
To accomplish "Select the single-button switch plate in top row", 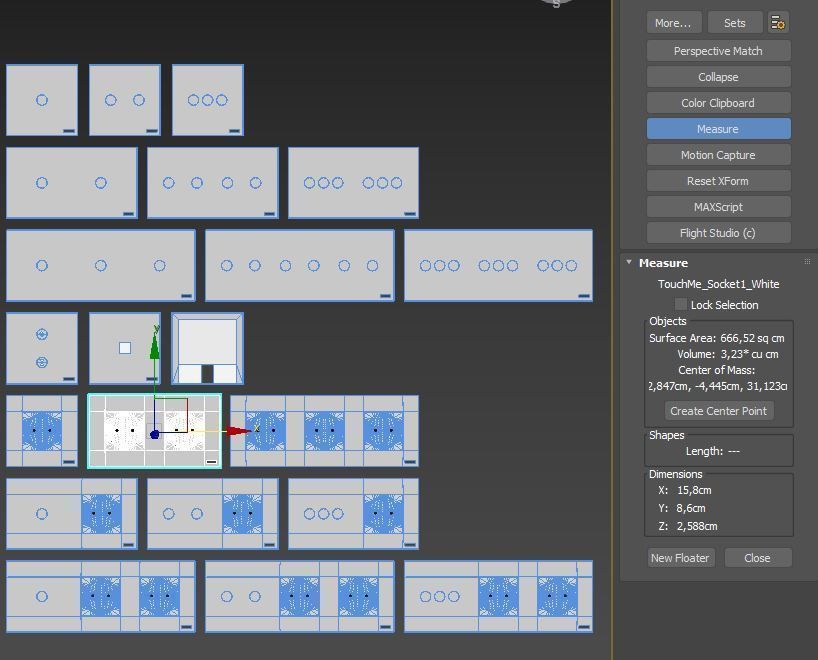I will coord(42,100).
